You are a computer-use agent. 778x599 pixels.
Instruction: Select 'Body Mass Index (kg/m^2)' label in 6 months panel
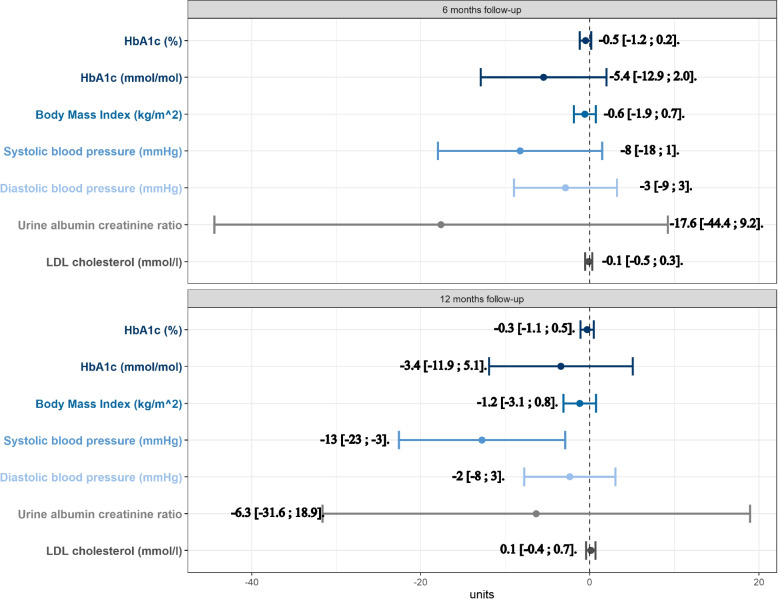point(109,115)
